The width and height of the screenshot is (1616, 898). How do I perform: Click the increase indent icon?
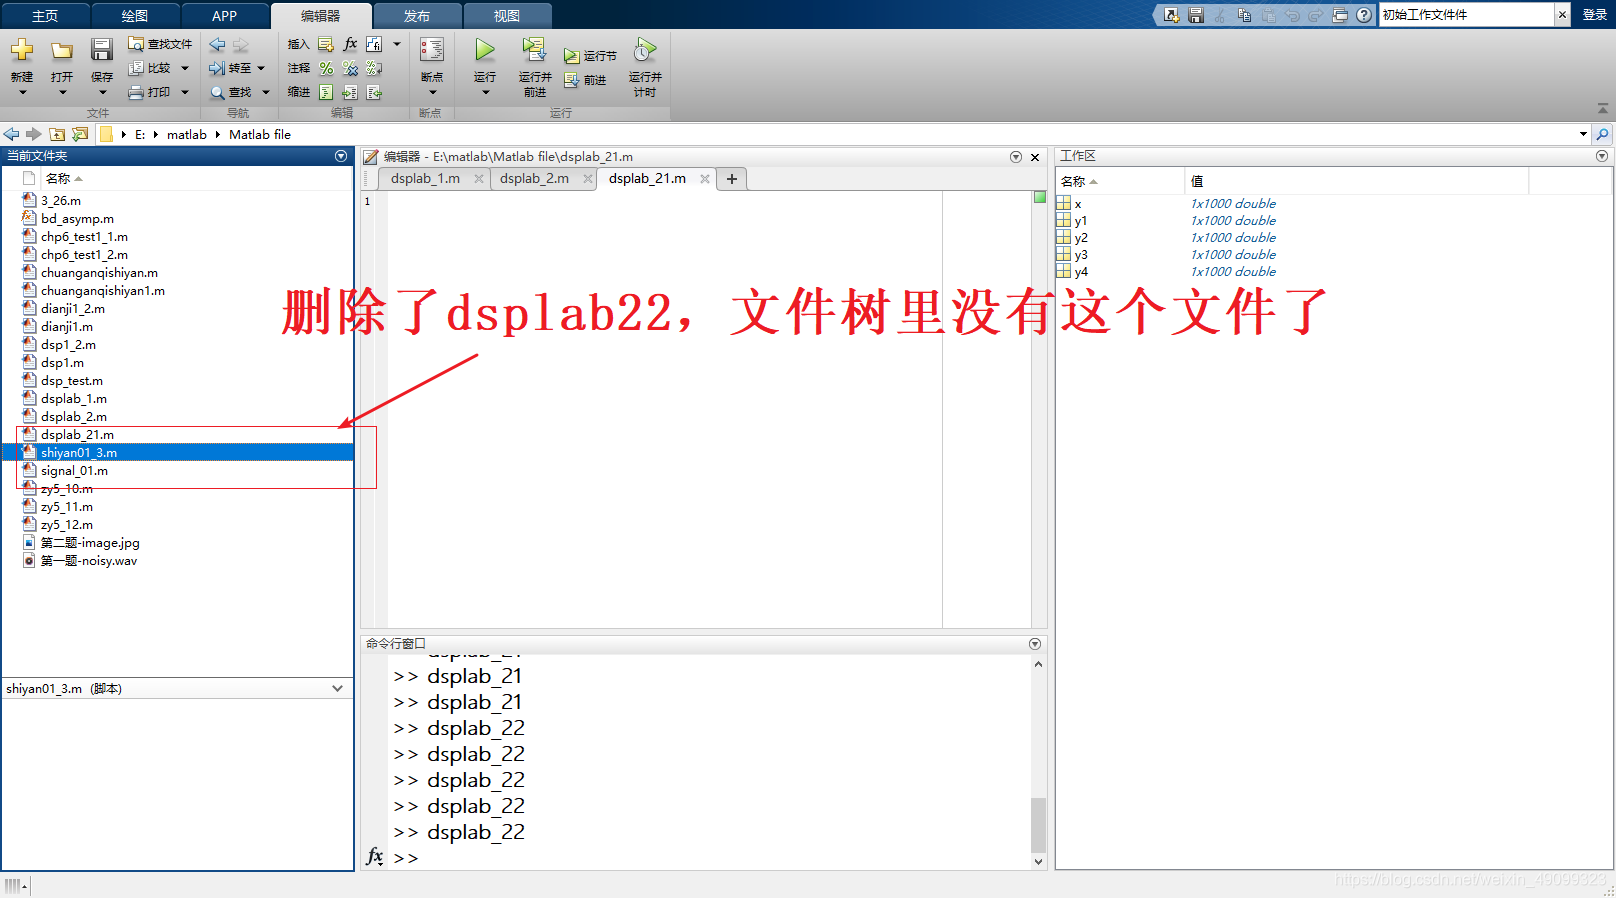tap(350, 92)
